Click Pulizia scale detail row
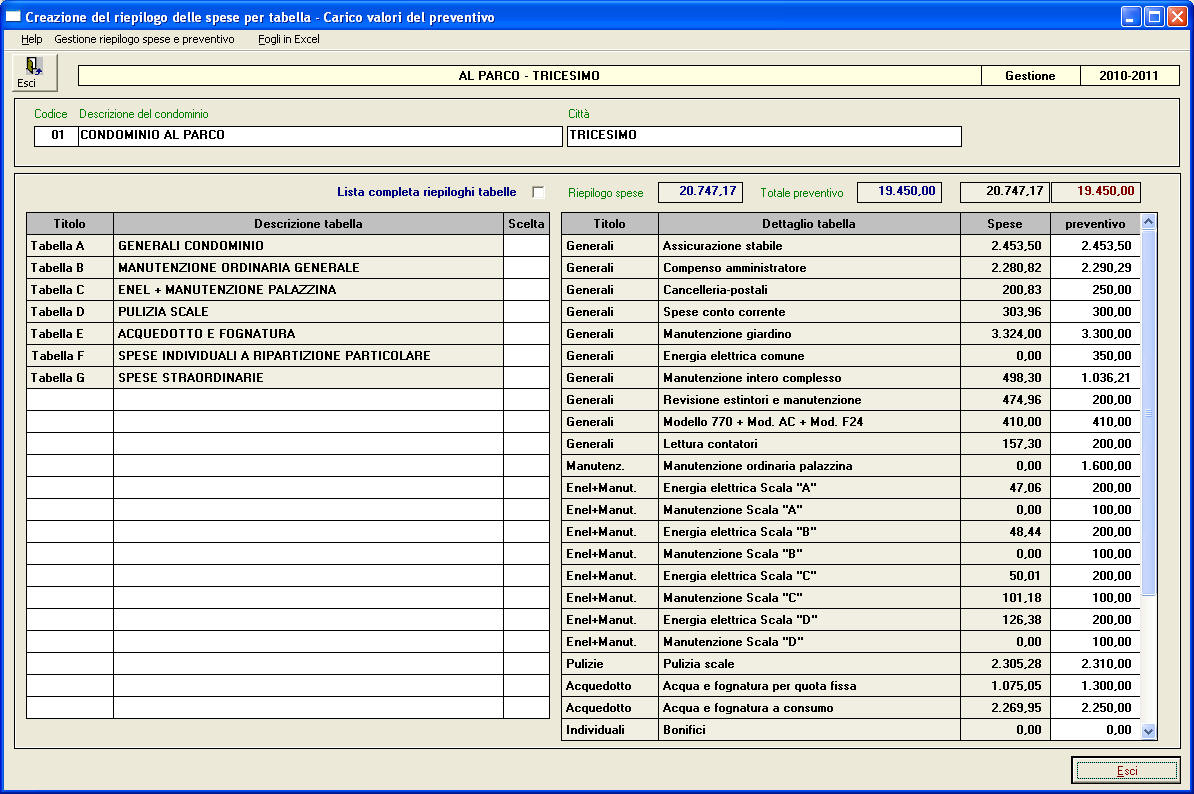Viewport: 1194px width, 794px height. pos(851,664)
